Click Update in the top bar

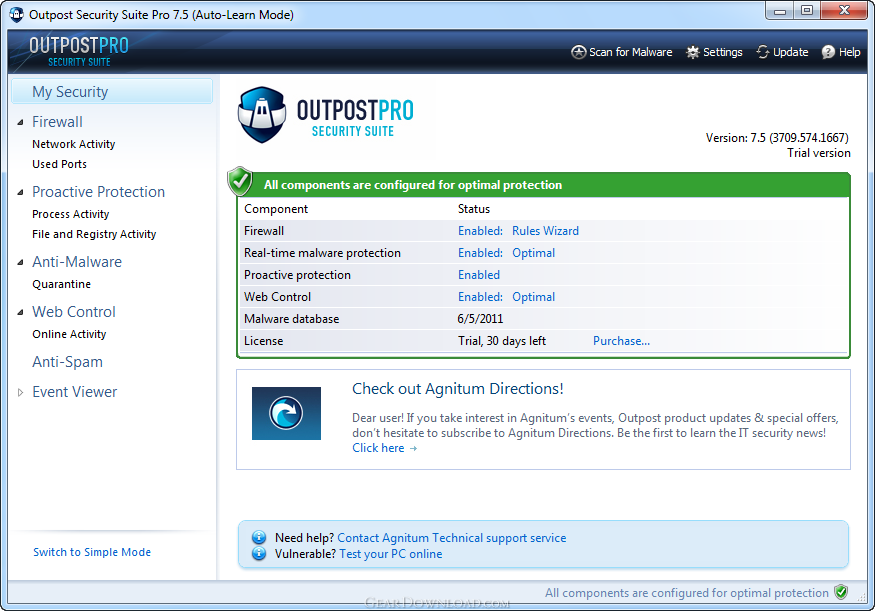pyautogui.click(x=791, y=52)
